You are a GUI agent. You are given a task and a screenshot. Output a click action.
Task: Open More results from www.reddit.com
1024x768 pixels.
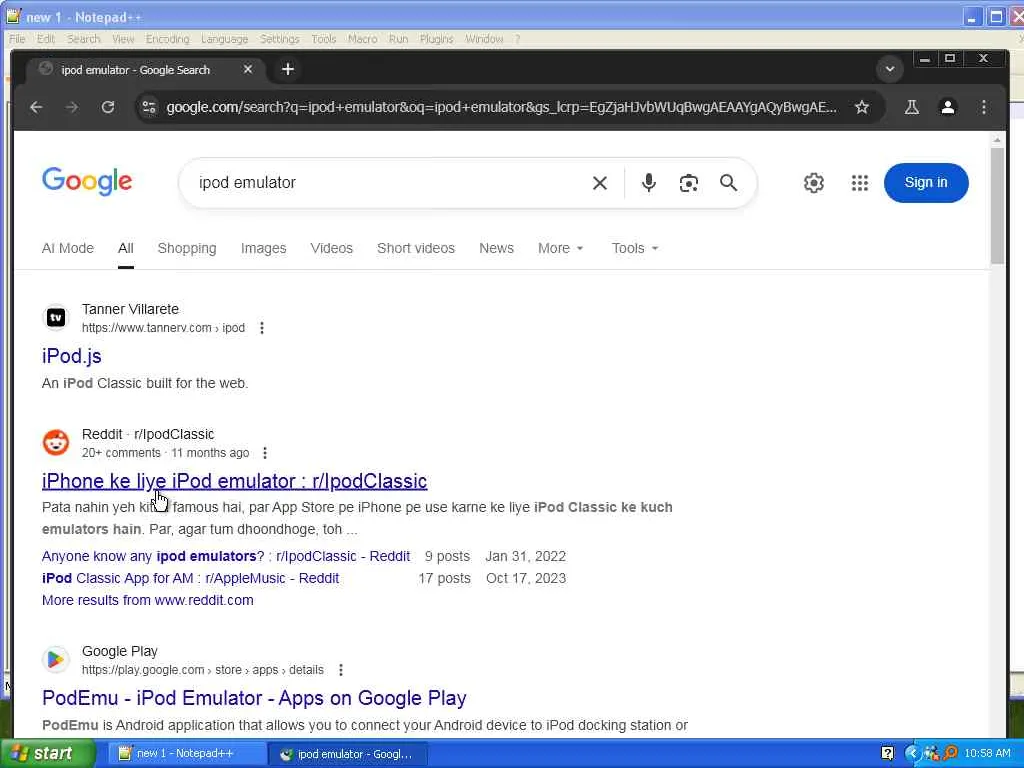[148, 600]
